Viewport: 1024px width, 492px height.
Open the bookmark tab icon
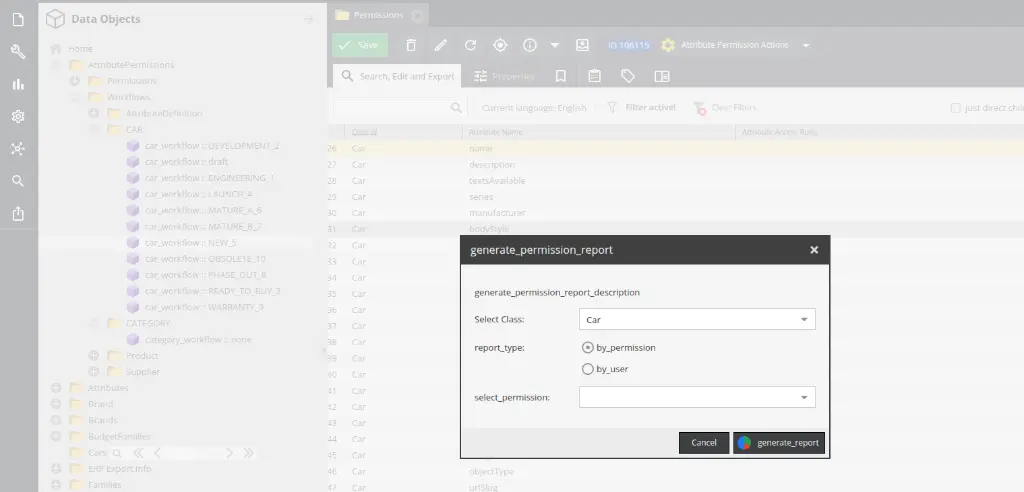[x=560, y=76]
